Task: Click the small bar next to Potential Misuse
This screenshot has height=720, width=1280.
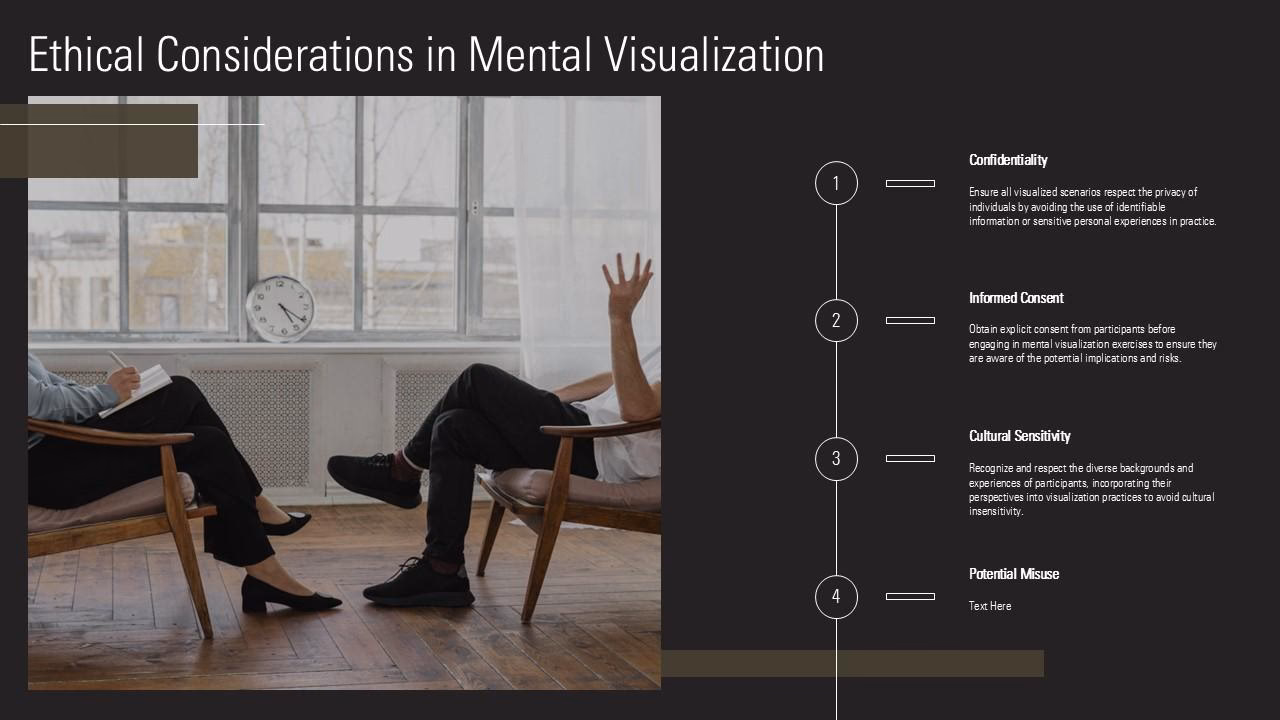Action: click(910, 597)
